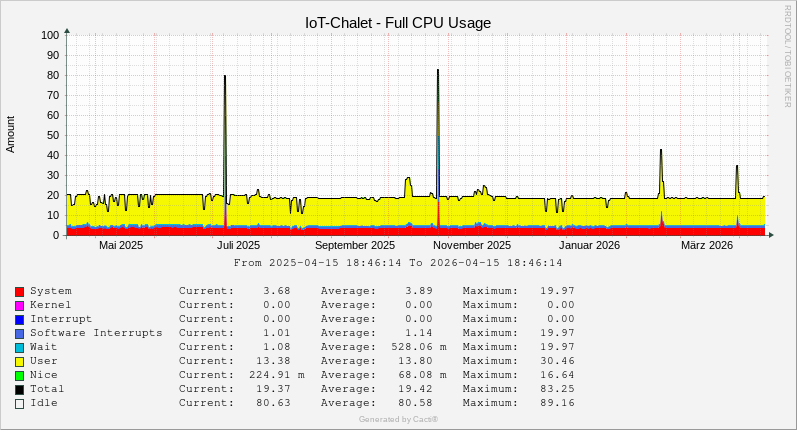Click the black Total legend swatch

(19, 389)
